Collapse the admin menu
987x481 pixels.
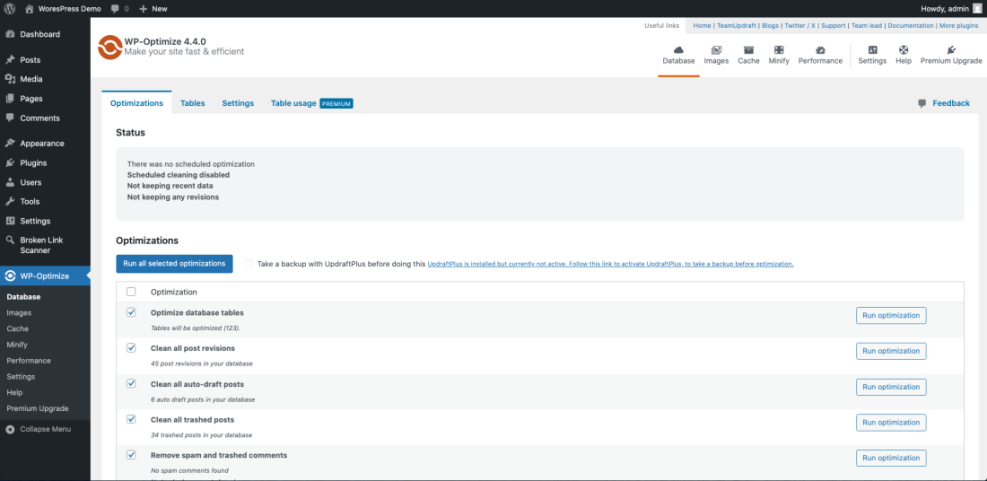(38, 429)
